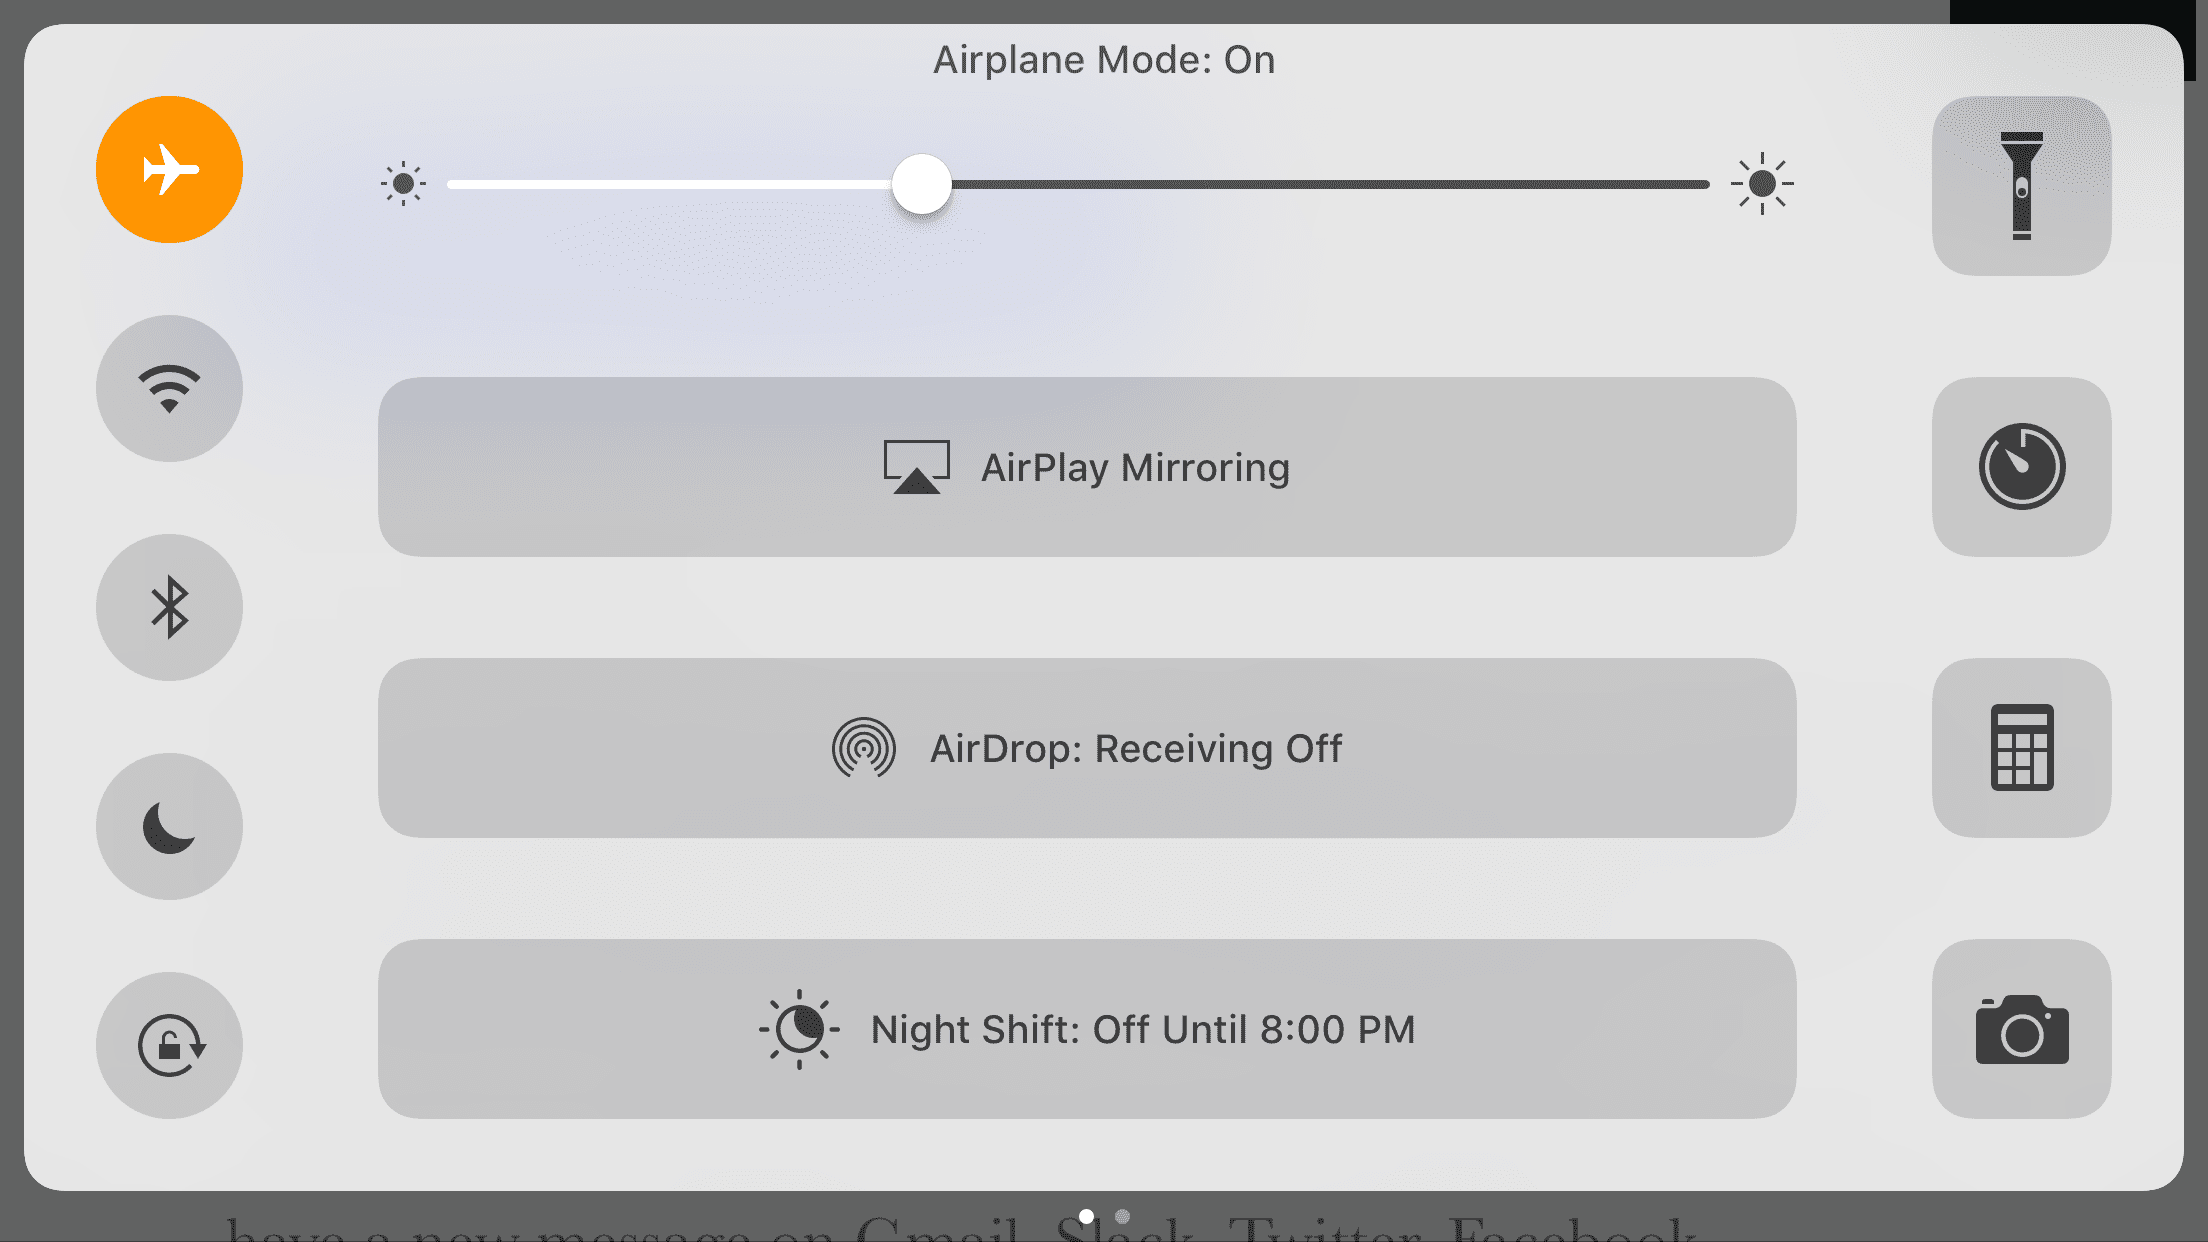The height and width of the screenshot is (1242, 2208).
Task: Click the brightness slider knob
Action: click(921, 184)
